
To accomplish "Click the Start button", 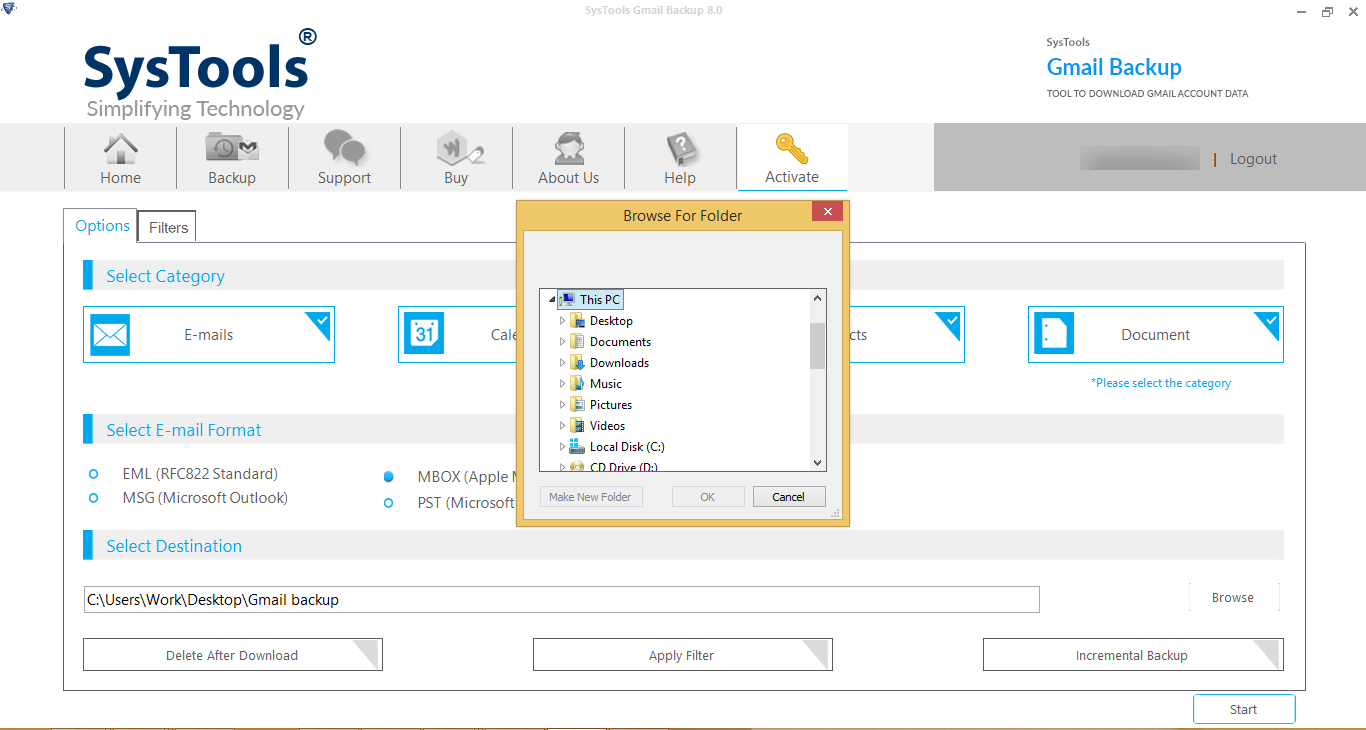I will tap(1244, 709).
